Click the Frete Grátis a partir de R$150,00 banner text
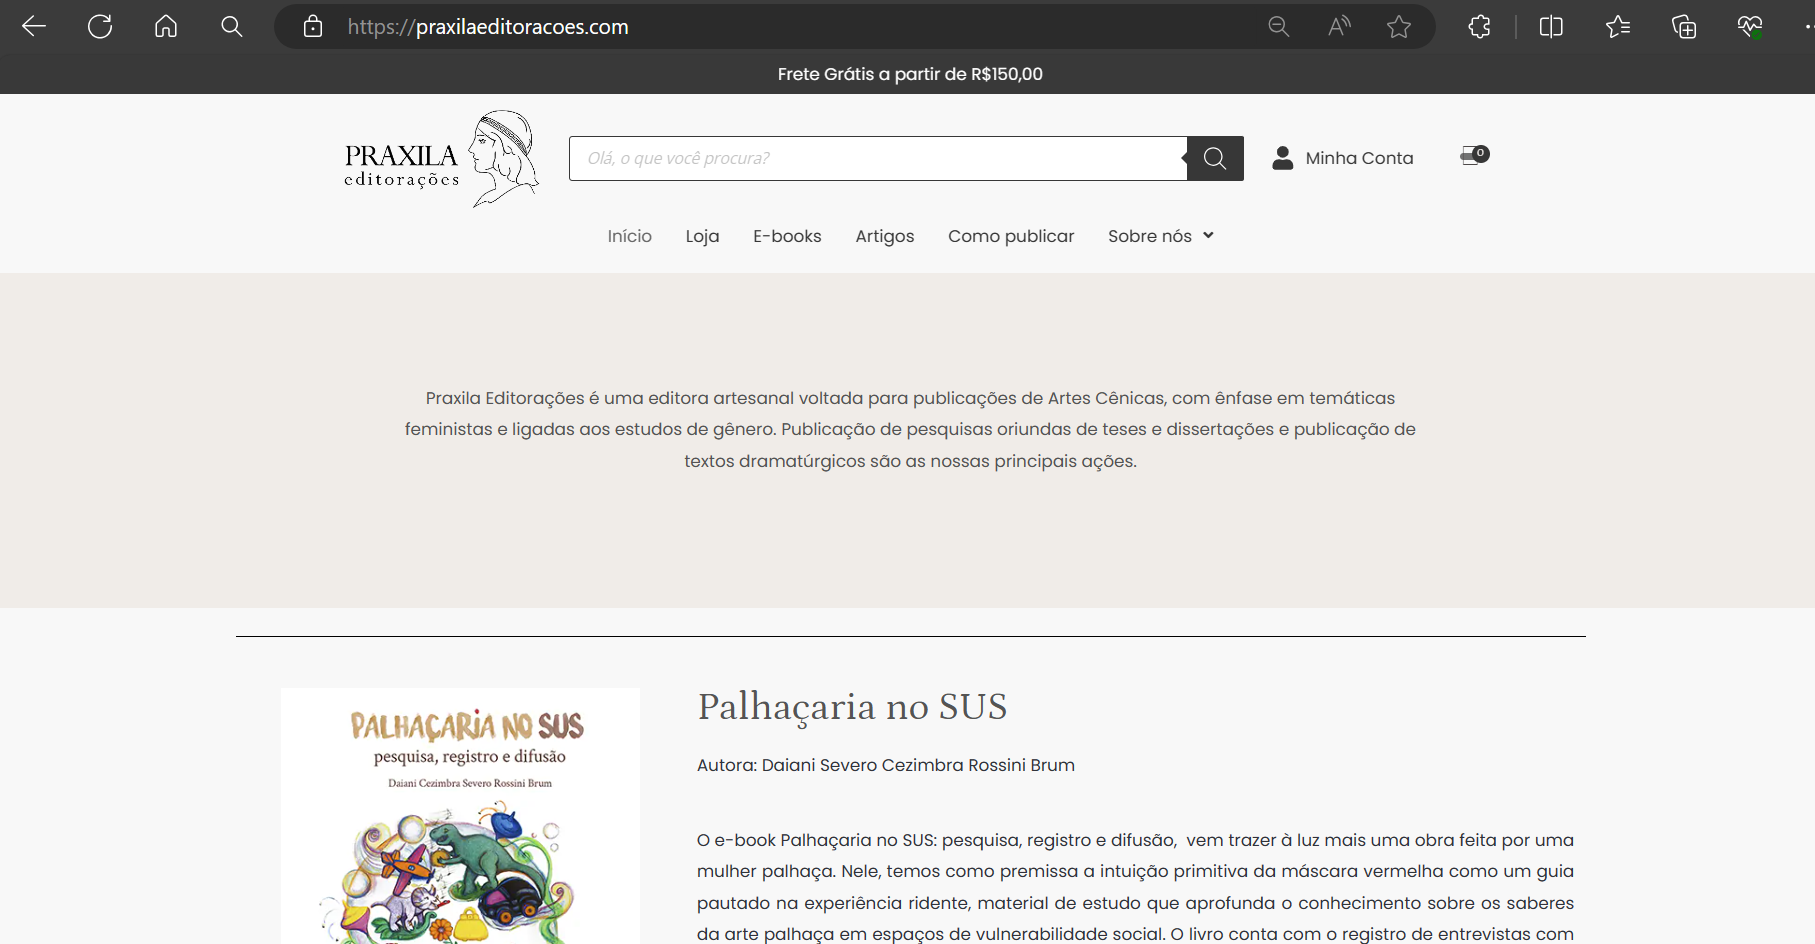The image size is (1815, 944). click(910, 74)
